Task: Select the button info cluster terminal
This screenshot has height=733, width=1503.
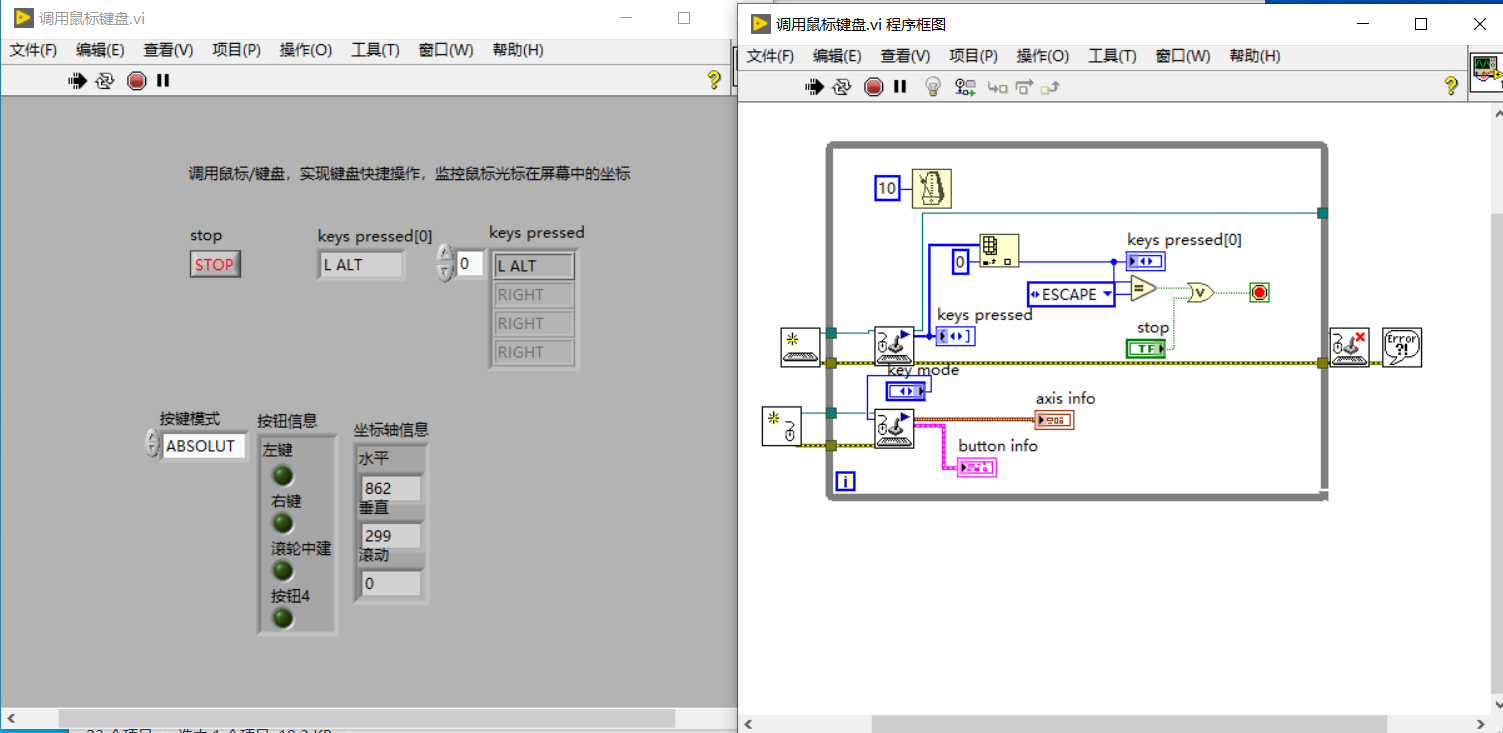Action: (976, 467)
